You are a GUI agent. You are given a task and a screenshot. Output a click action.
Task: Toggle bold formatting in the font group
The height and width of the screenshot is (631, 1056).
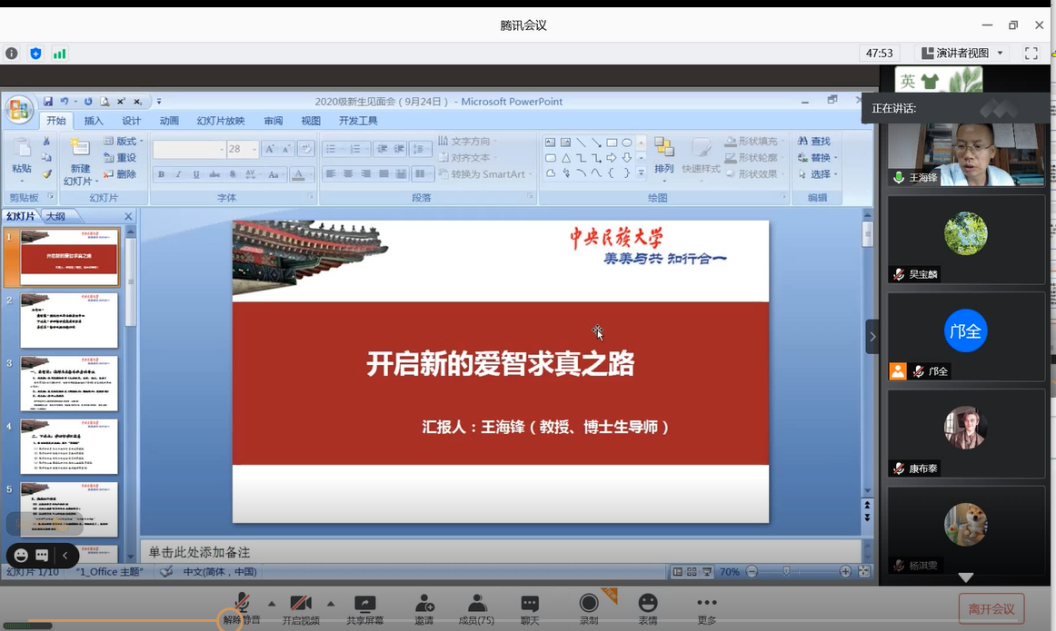coord(161,175)
